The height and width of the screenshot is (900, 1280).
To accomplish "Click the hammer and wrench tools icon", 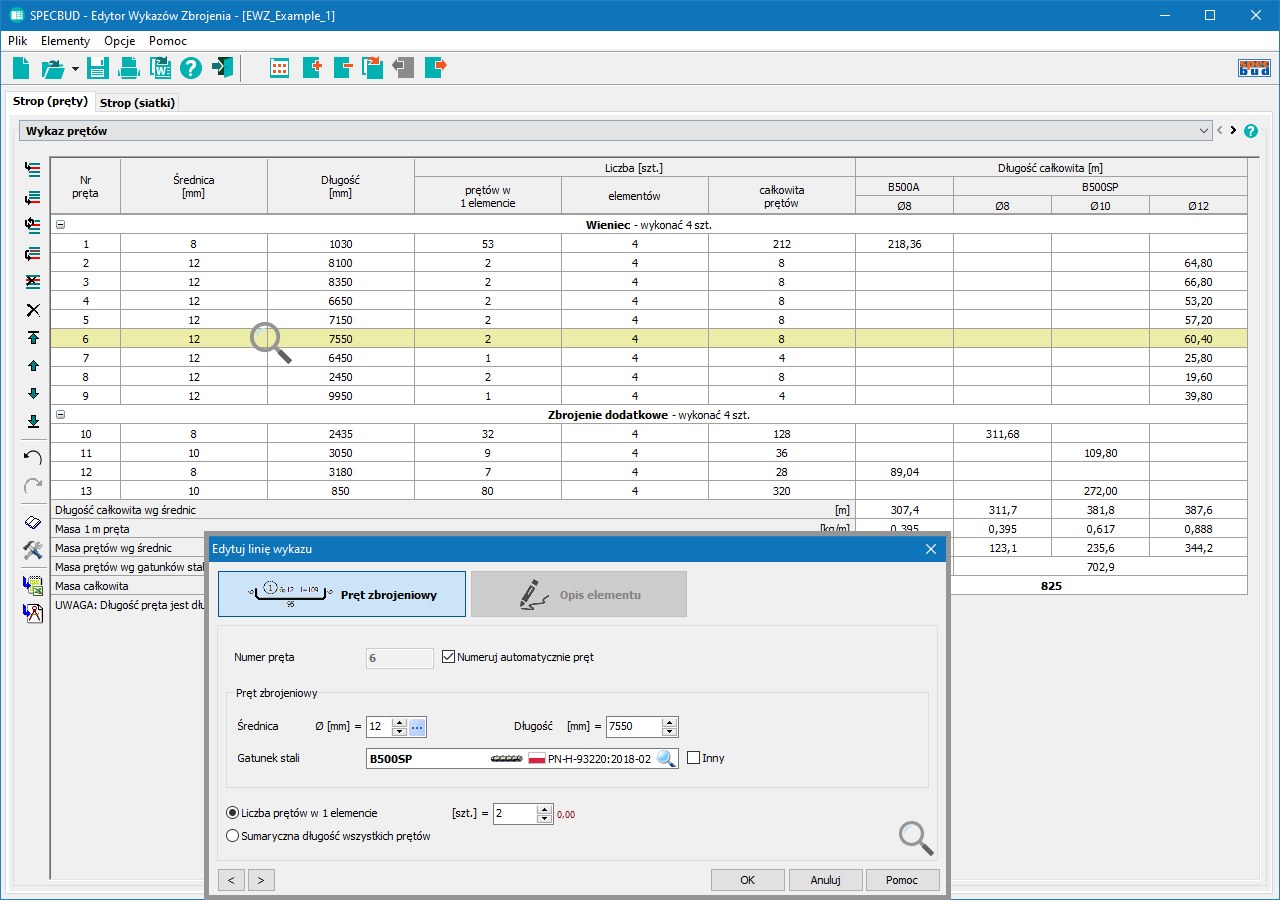I will pyautogui.click(x=33, y=550).
